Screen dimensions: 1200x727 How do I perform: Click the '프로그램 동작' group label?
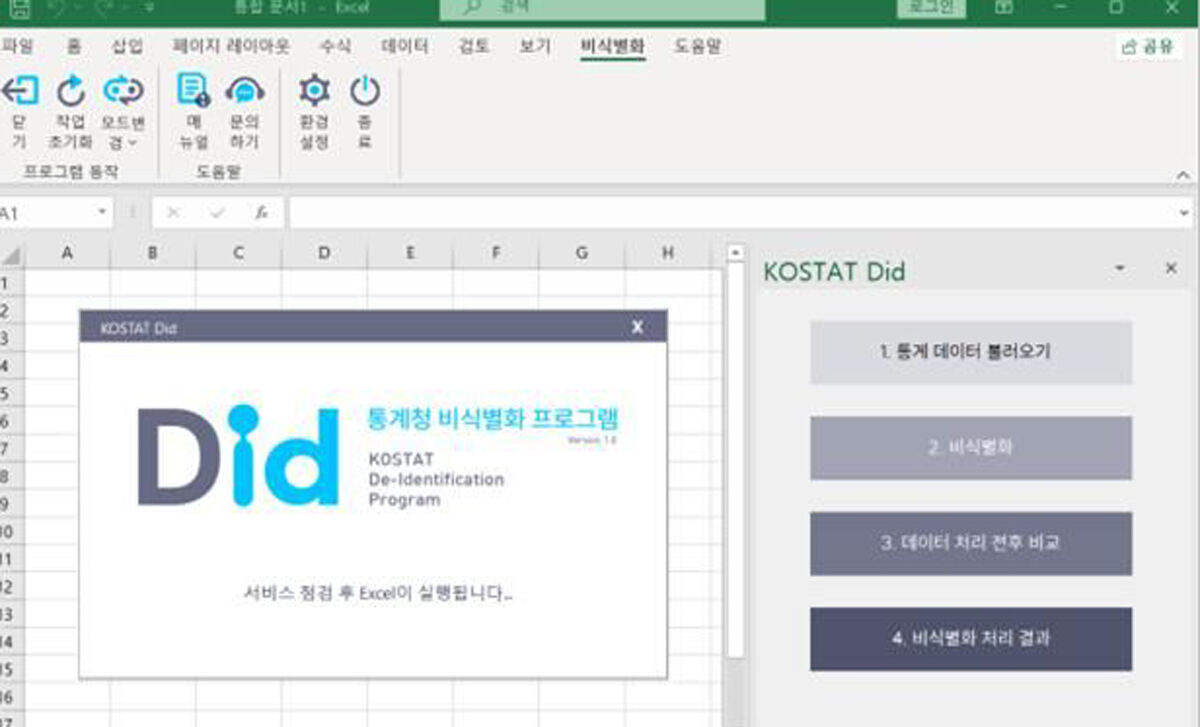point(70,171)
